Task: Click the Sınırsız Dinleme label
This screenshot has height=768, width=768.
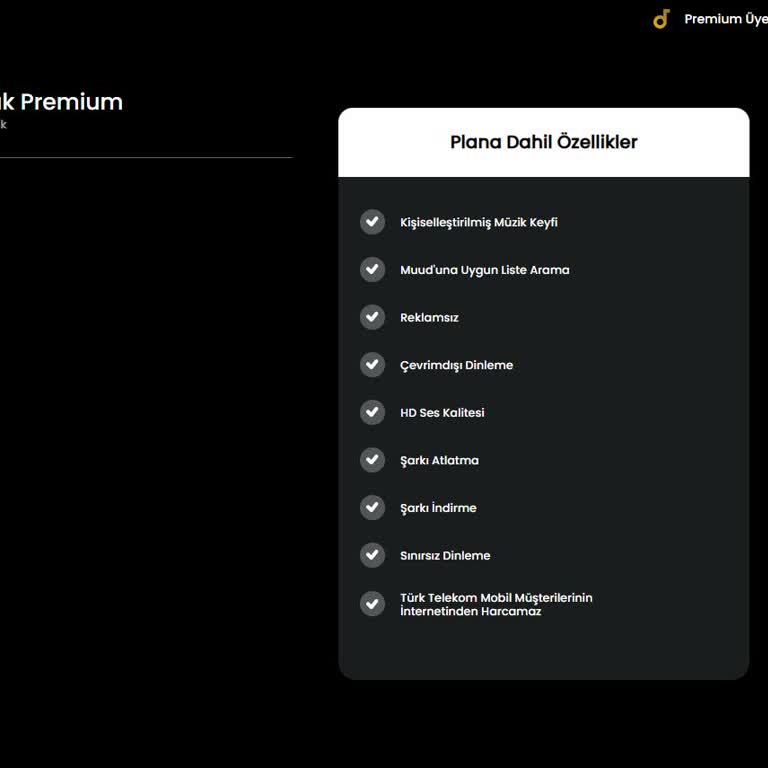Action: pos(445,555)
